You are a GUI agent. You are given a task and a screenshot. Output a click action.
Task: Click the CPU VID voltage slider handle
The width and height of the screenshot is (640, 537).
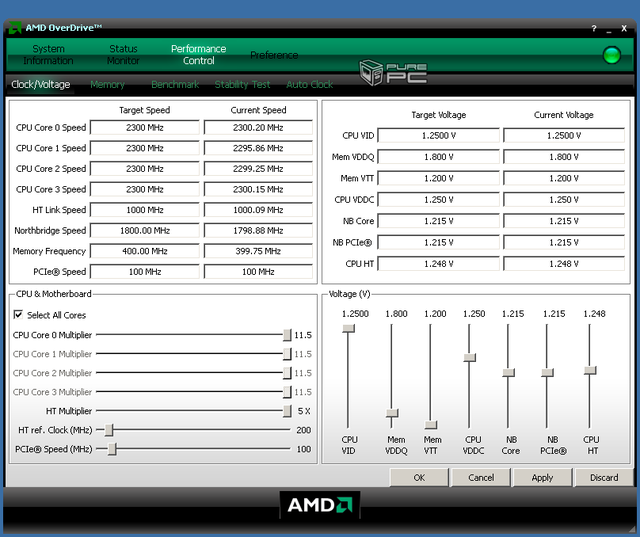[349, 328]
